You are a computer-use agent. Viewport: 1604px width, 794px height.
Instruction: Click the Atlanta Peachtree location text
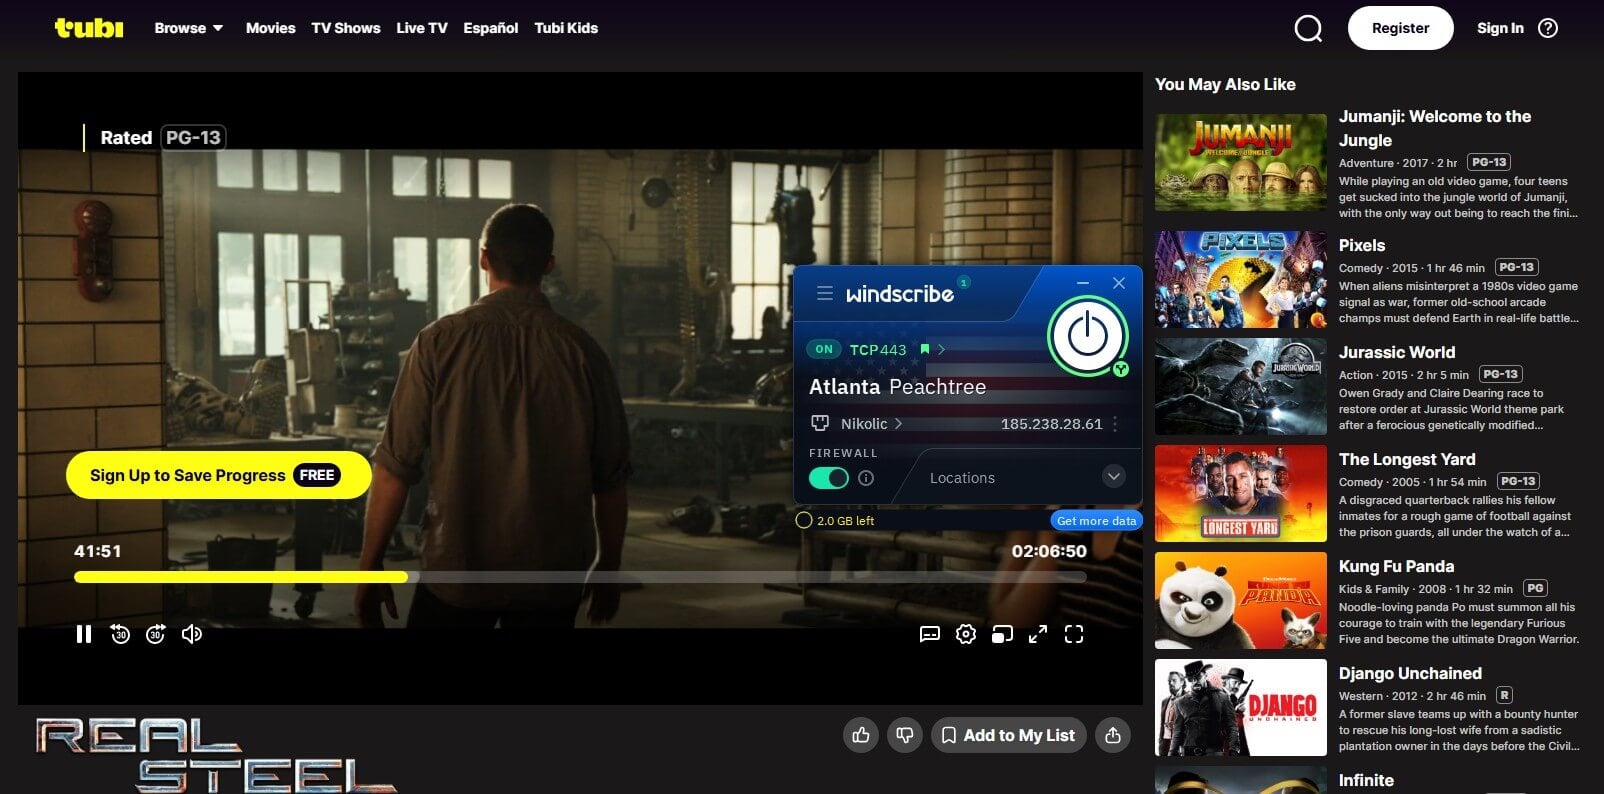click(897, 387)
